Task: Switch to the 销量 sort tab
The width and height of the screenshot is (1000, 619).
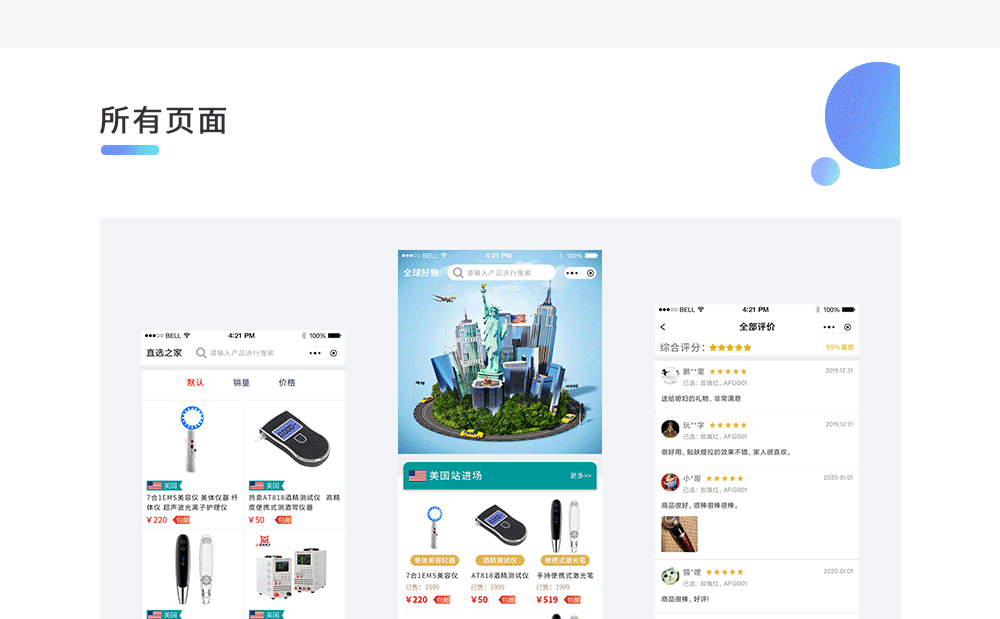Action: [x=241, y=382]
